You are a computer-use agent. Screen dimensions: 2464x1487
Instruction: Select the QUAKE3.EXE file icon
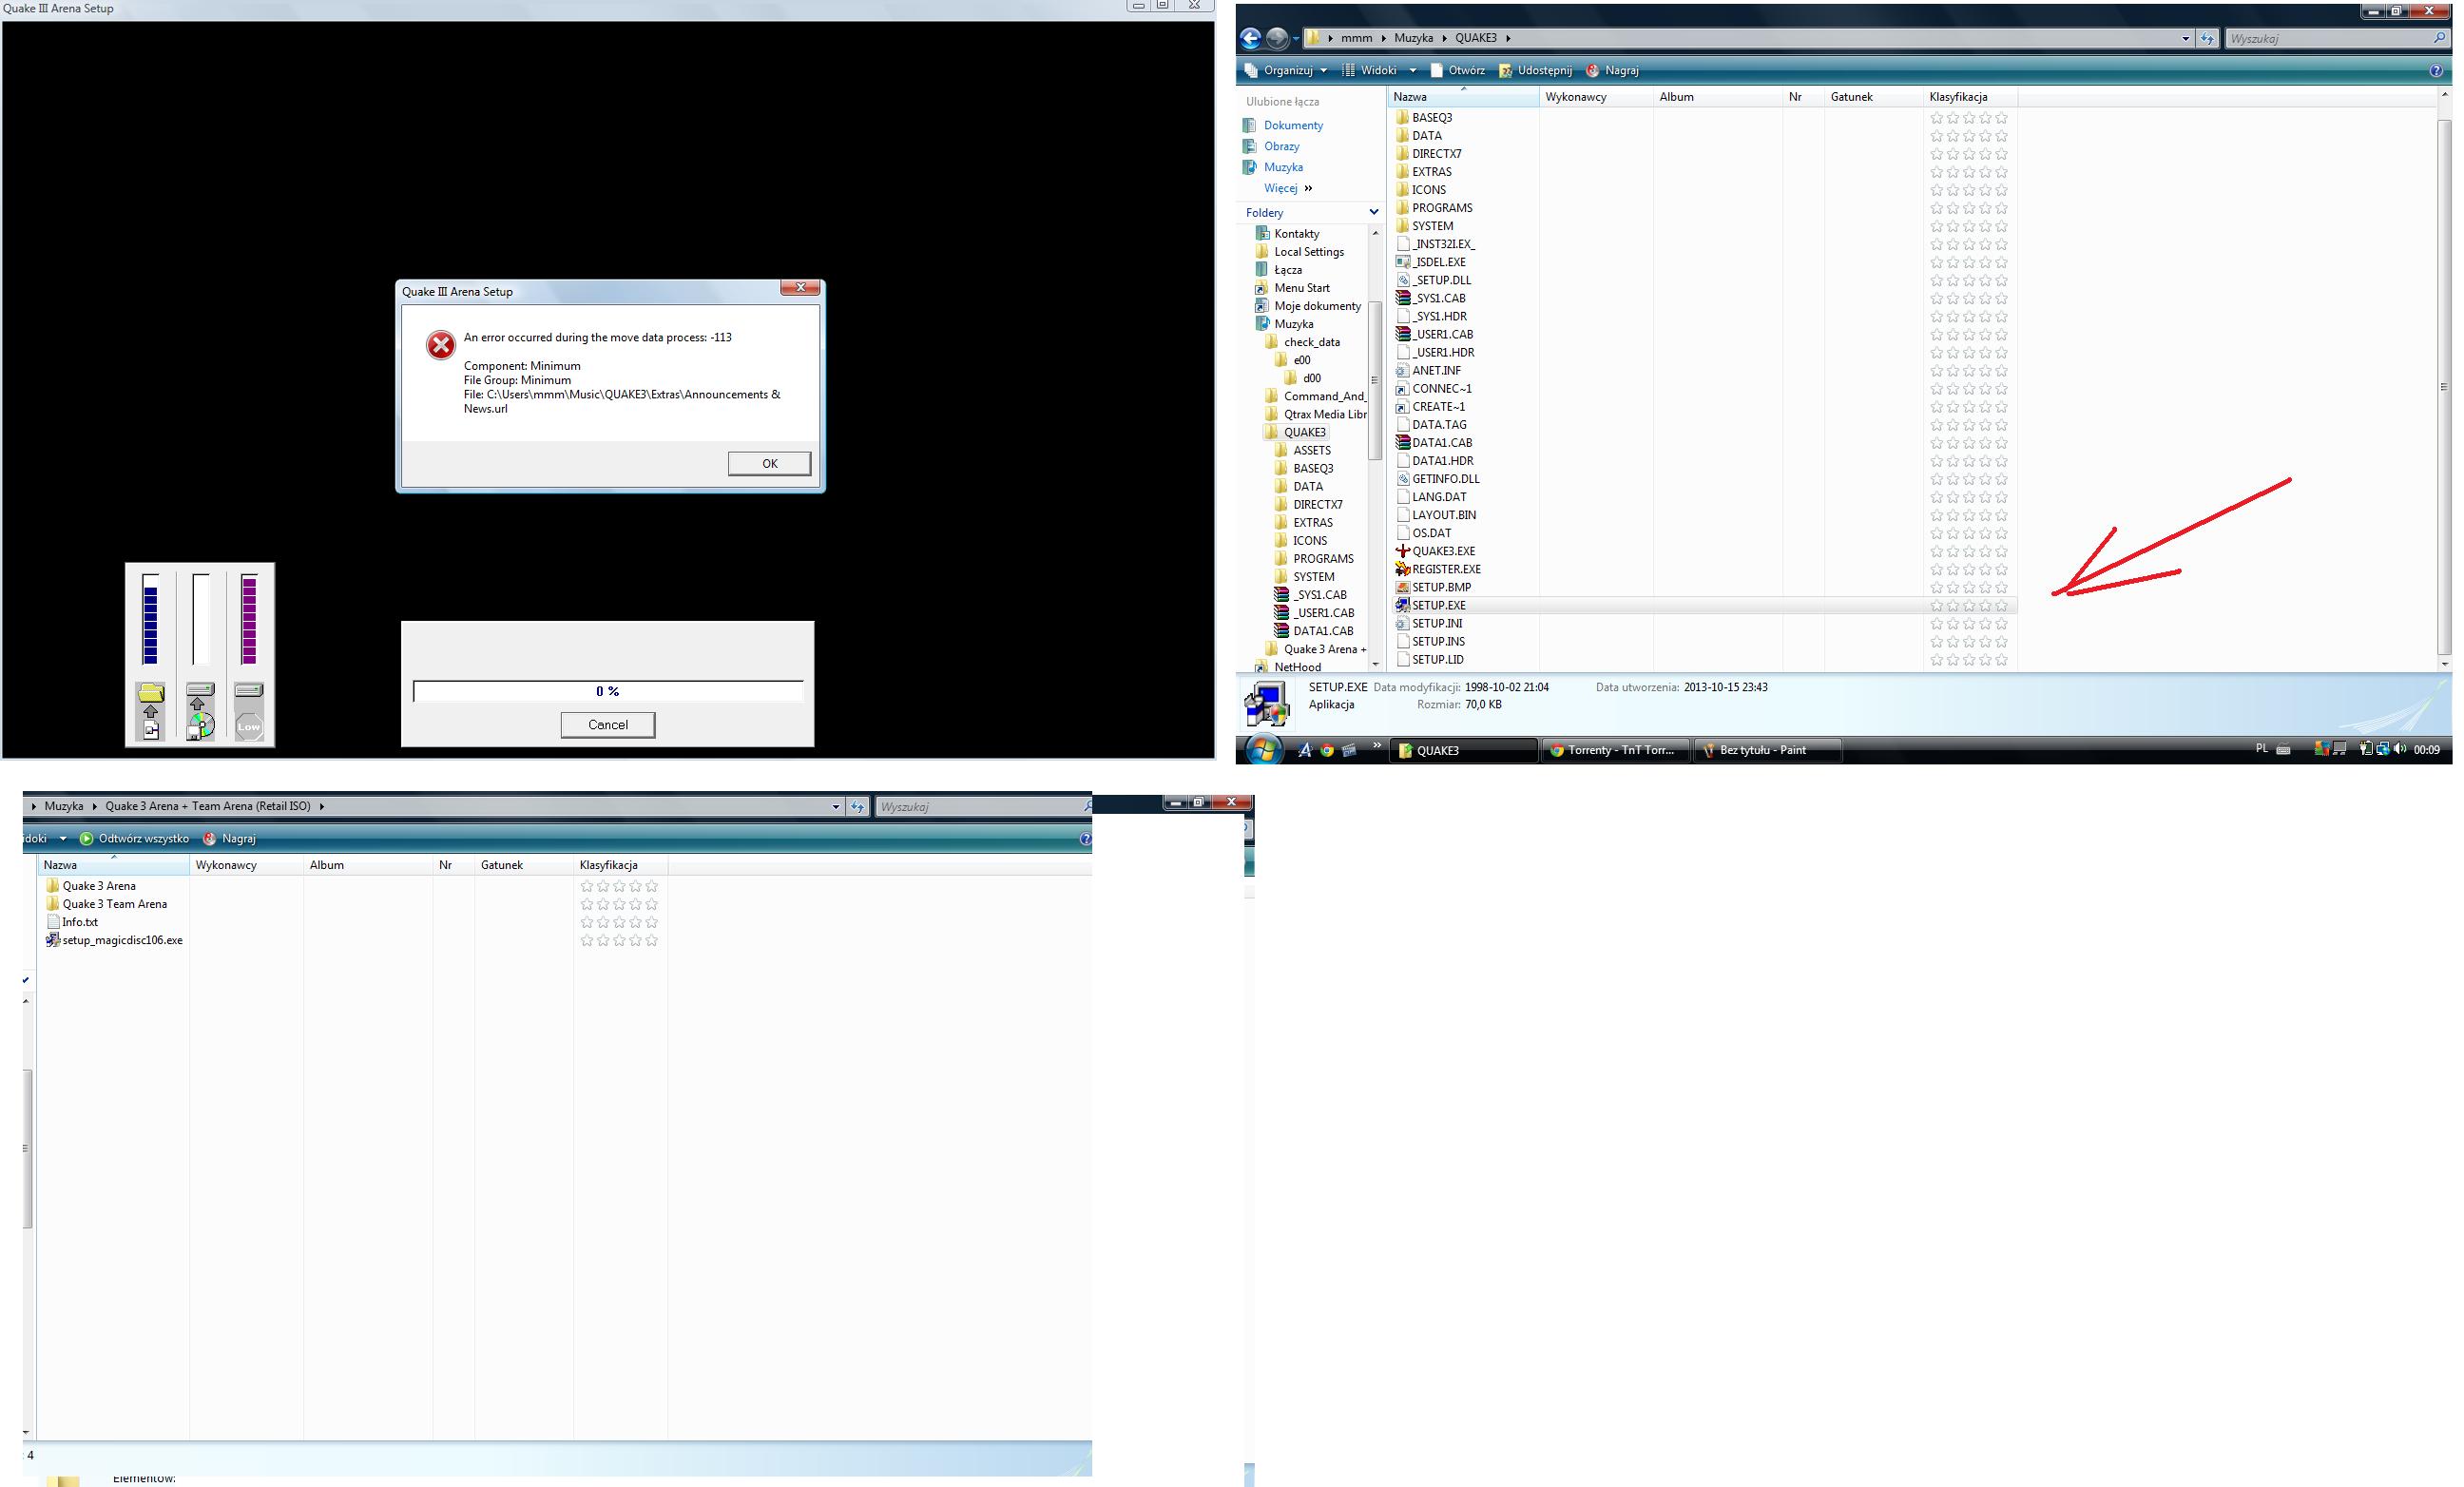tap(1403, 551)
